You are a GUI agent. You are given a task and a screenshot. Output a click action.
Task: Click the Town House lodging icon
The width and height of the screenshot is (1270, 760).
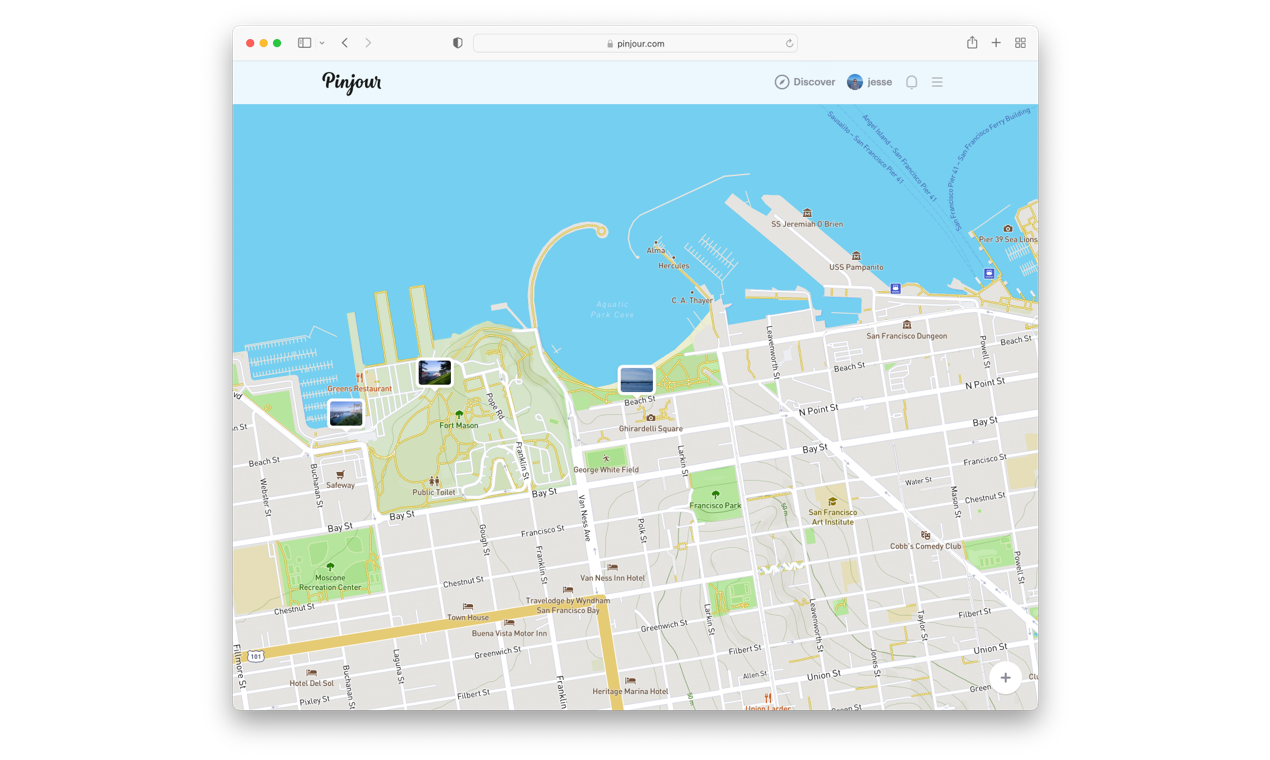(468, 606)
